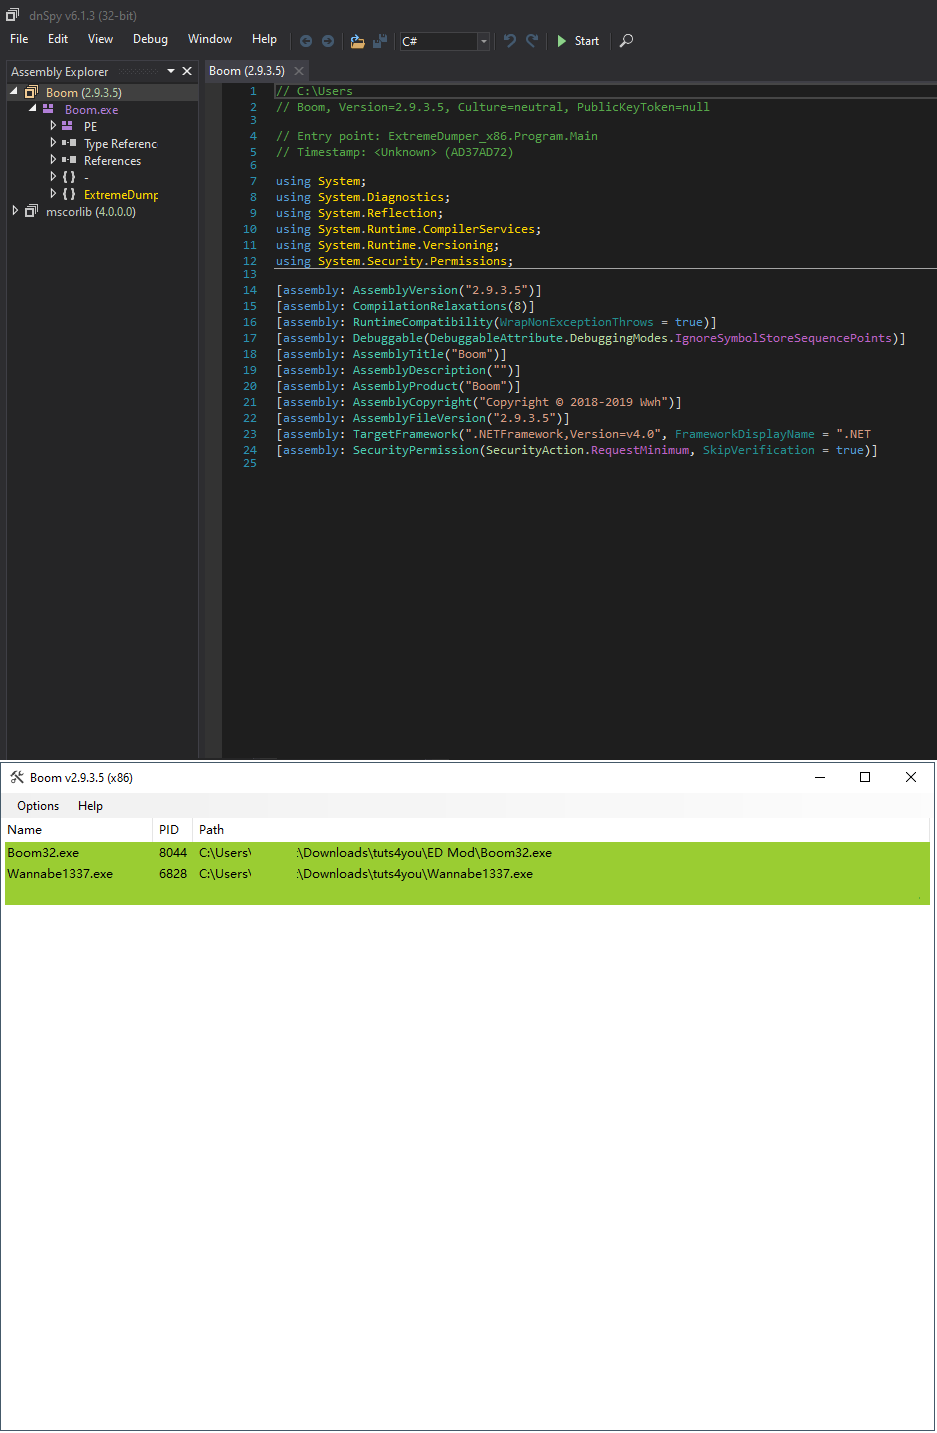The image size is (937, 1433).
Task: Expand the Type References node
Action: 53,143
